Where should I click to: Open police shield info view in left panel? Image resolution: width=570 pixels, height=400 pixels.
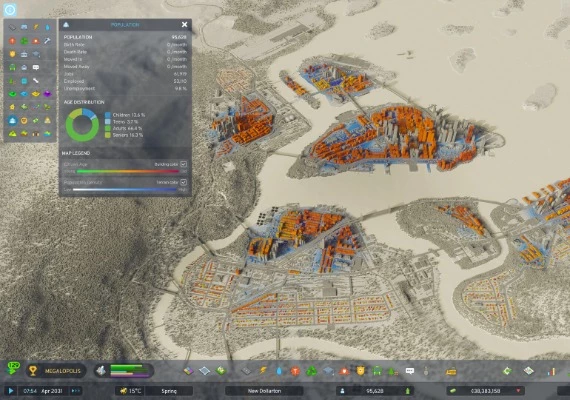12,54
